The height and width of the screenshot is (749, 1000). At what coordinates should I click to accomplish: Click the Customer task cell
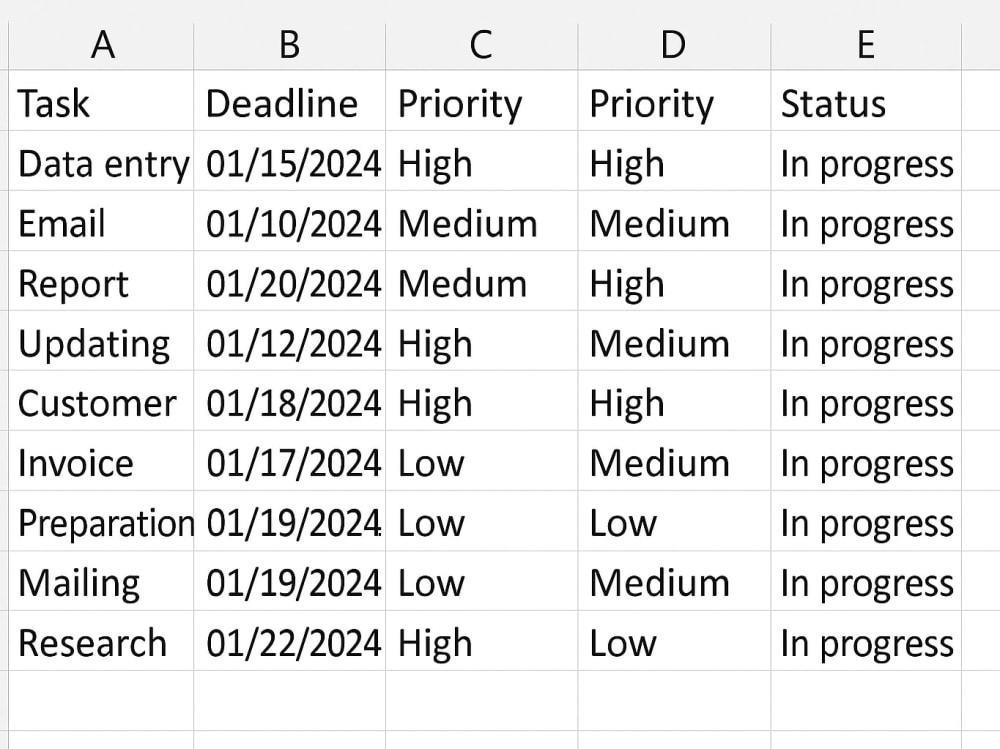101,401
